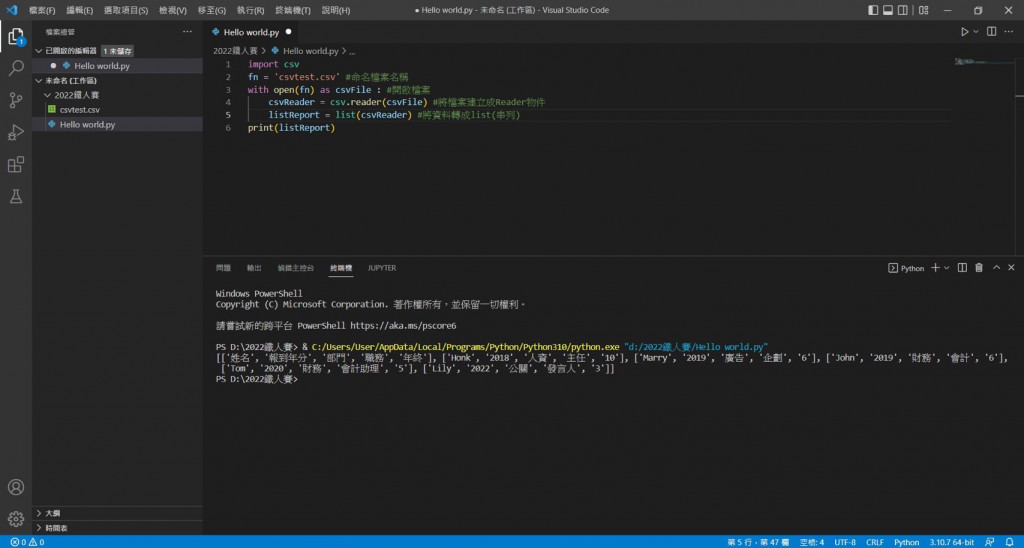Open the 檔案(F) menu
The width and height of the screenshot is (1024, 548).
click(42, 10)
